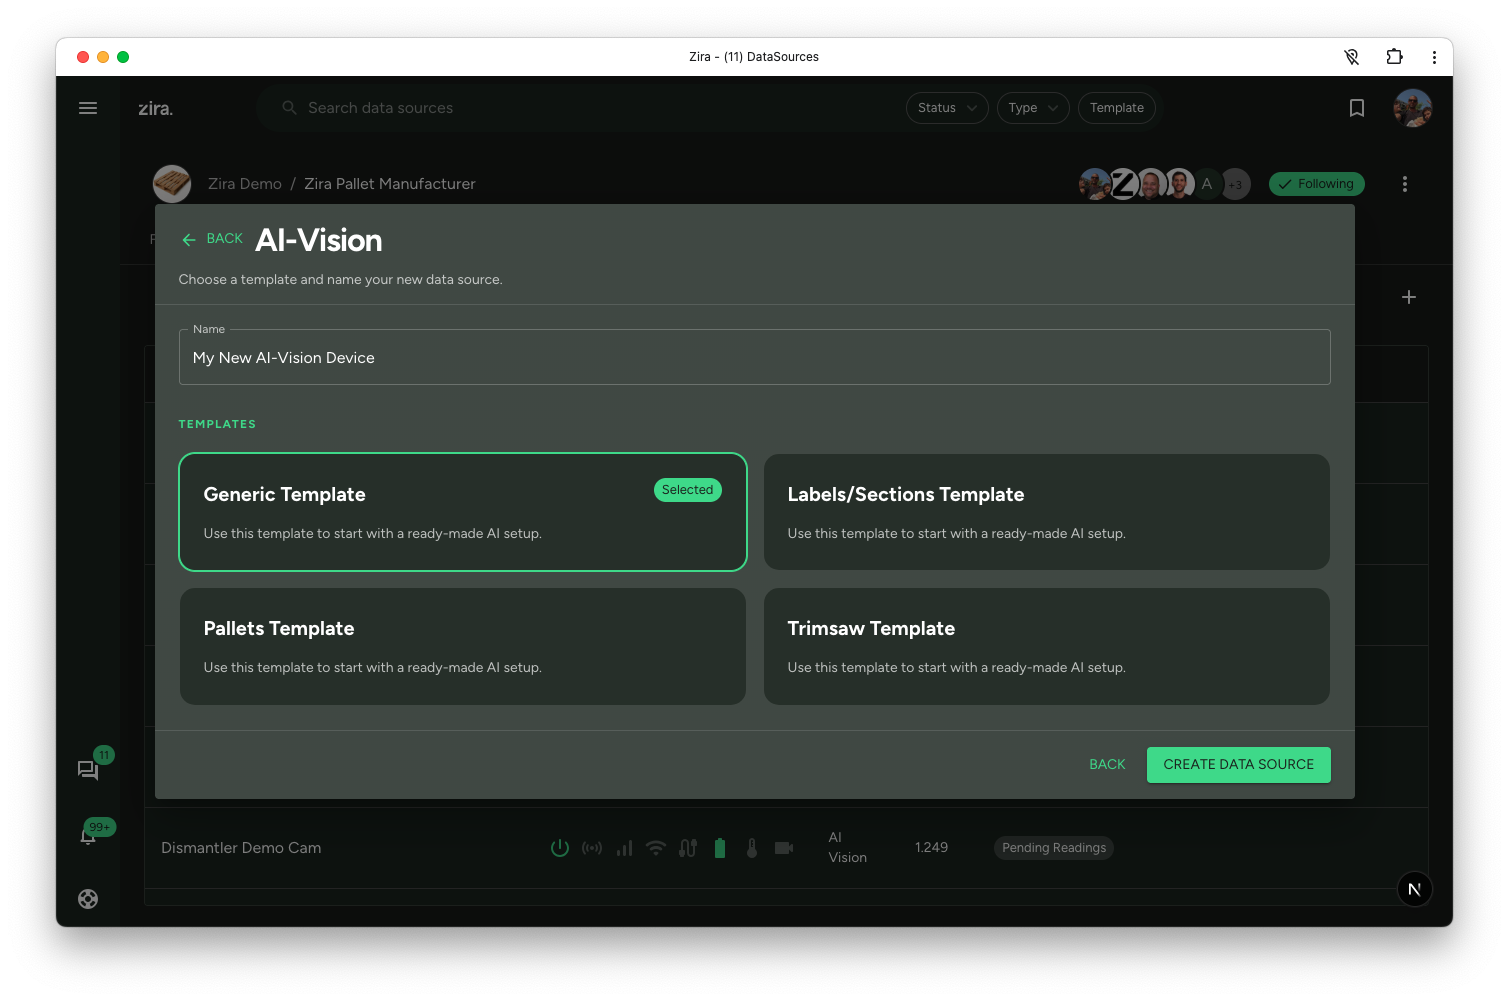Click the 1.249 value in the device row
The height and width of the screenshot is (1001, 1509).
pos(931,847)
